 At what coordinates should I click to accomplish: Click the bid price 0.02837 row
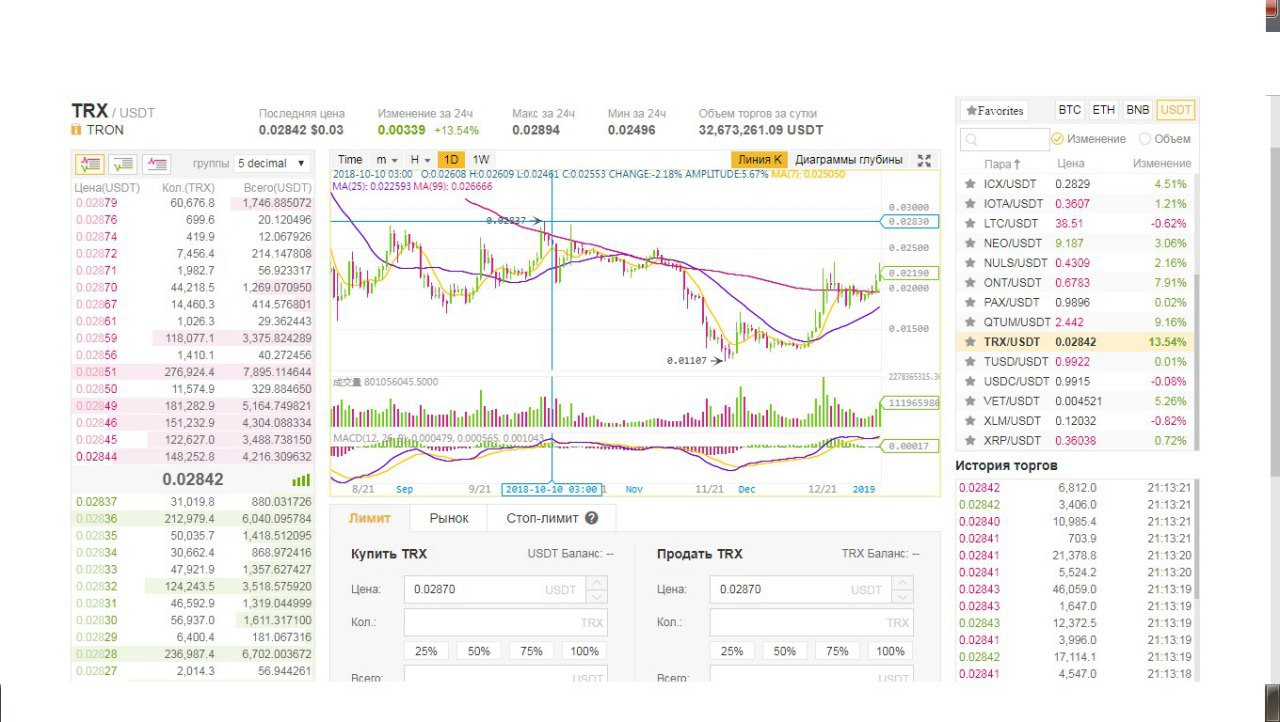[x=194, y=502]
